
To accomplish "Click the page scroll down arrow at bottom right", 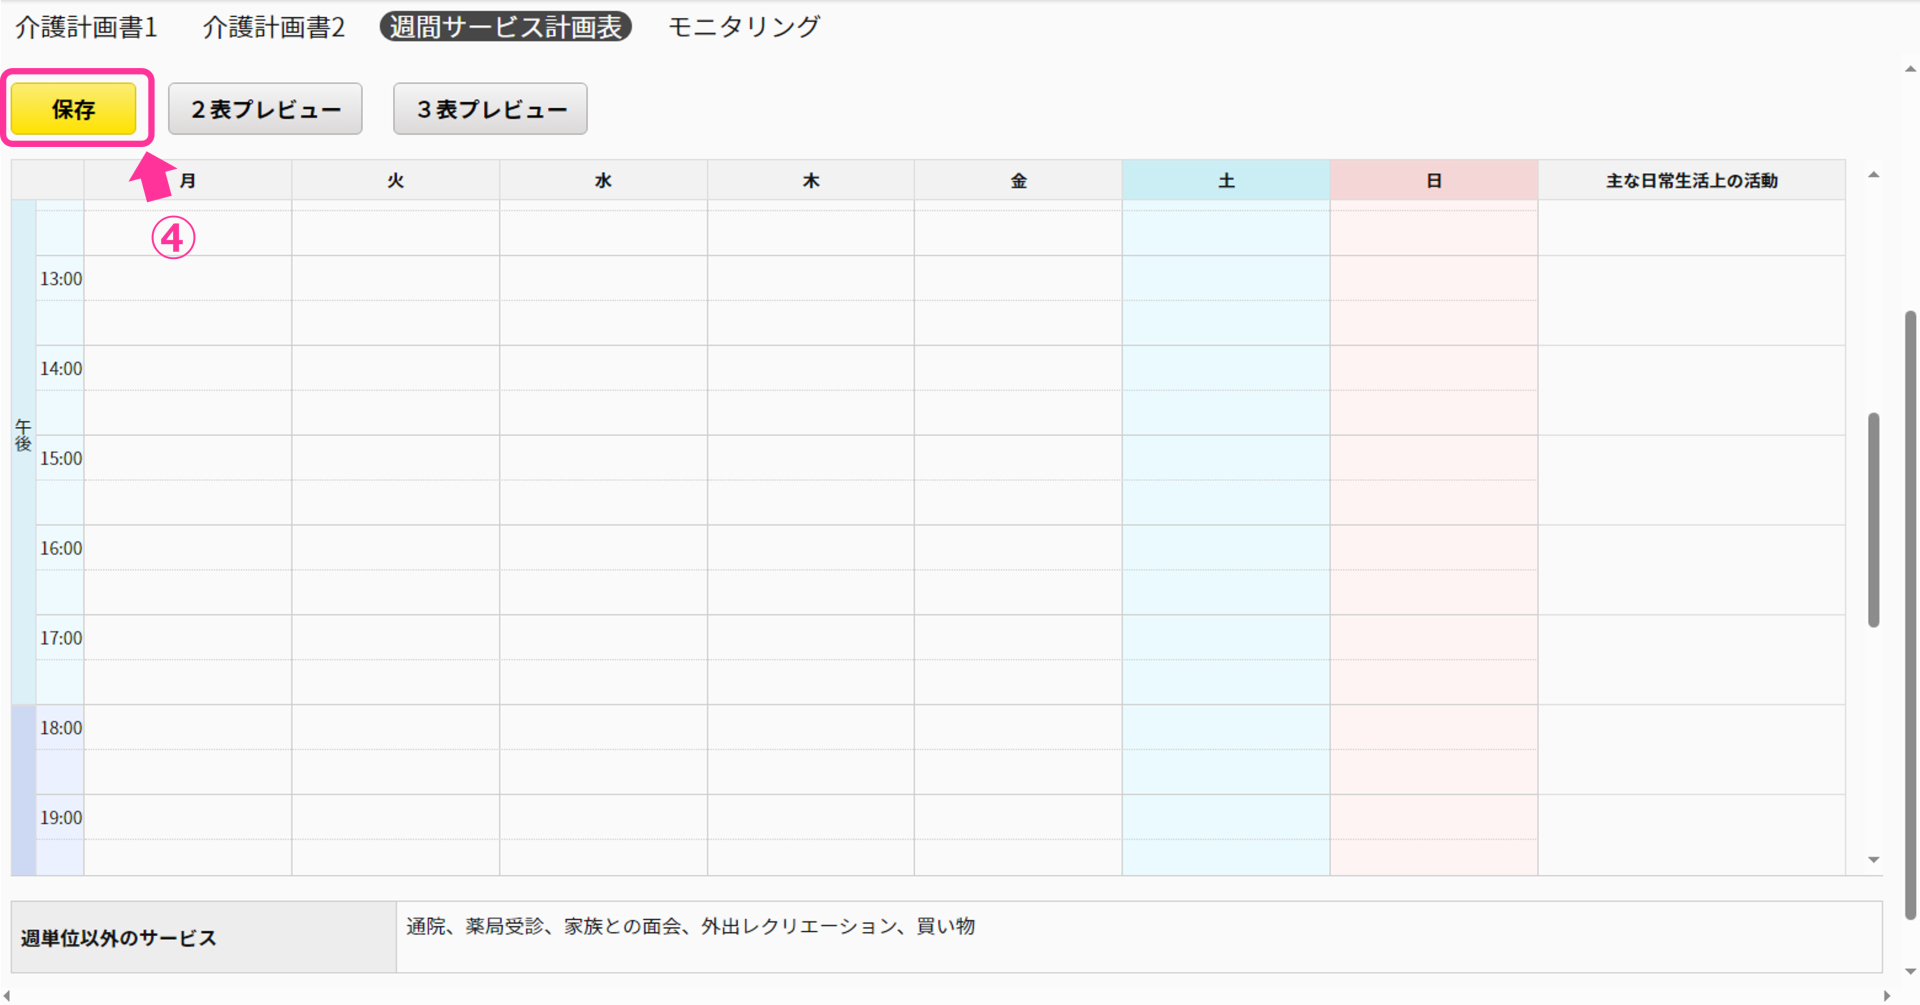I will (1910, 971).
